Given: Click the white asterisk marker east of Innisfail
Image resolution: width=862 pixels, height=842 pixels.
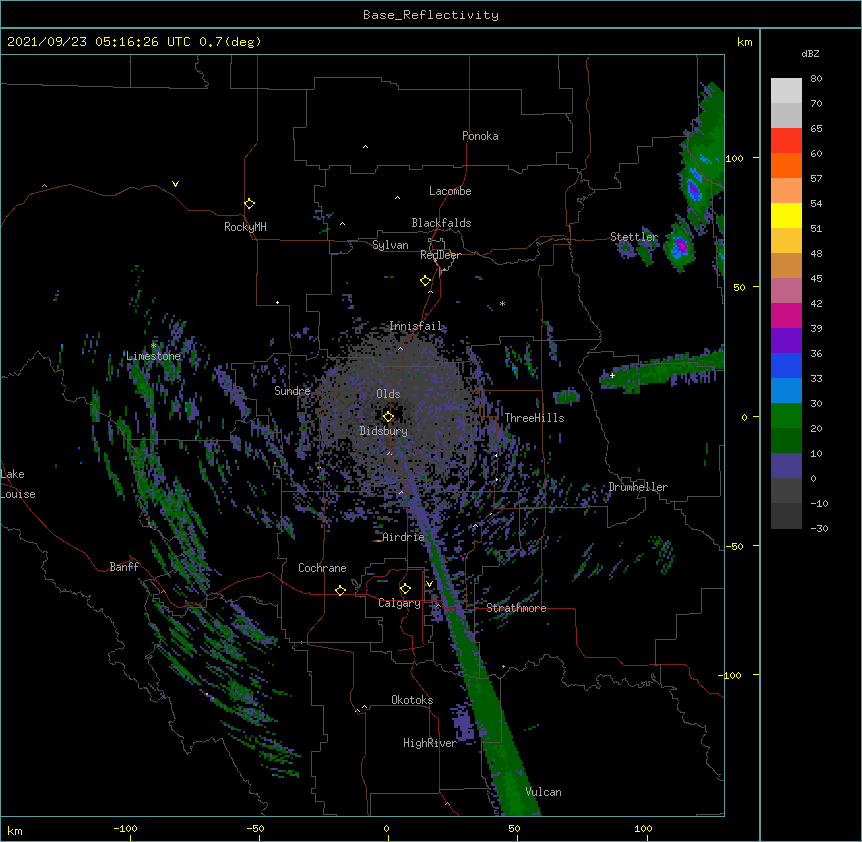Looking at the screenshot, I should (x=502, y=303).
